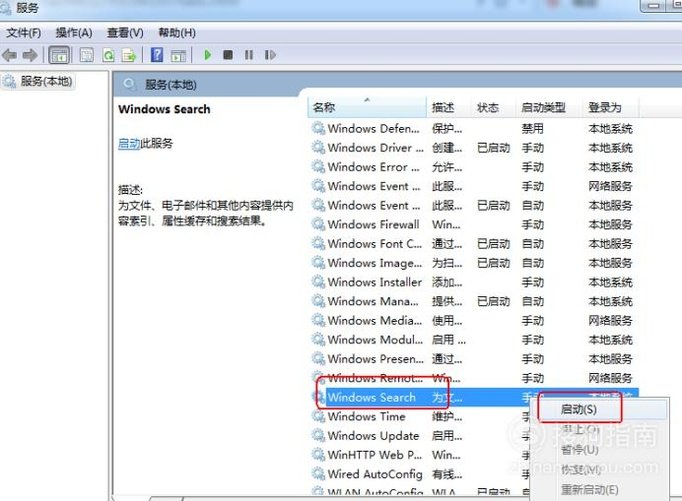The height and width of the screenshot is (501, 682).
Task: Sort by the 描述 column header
Action: pos(449,107)
